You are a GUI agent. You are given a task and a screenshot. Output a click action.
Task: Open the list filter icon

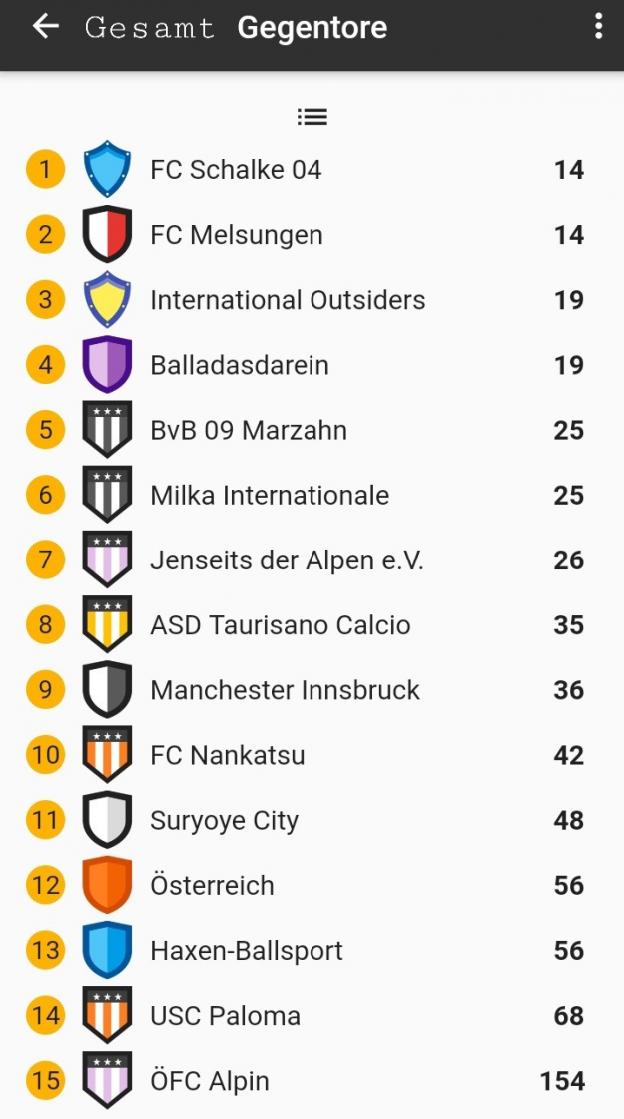pyautogui.click(x=312, y=117)
